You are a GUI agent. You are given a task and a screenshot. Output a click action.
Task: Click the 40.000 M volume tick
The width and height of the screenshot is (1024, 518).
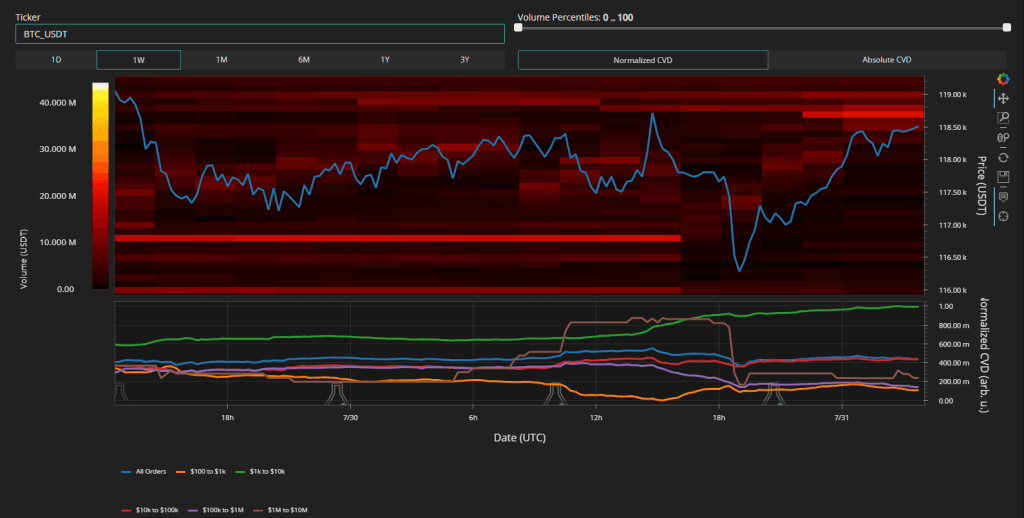coord(58,103)
